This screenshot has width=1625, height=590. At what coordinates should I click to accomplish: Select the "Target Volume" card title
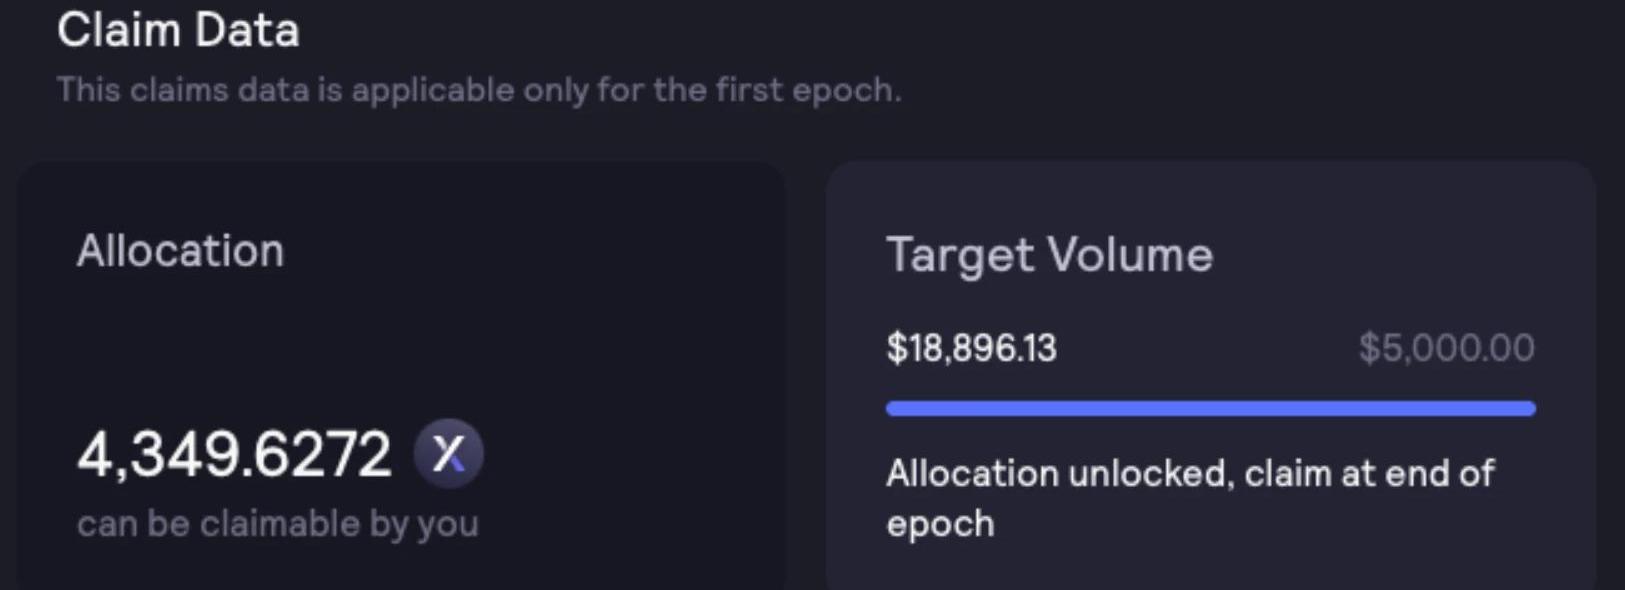[x=1049, y=254]
